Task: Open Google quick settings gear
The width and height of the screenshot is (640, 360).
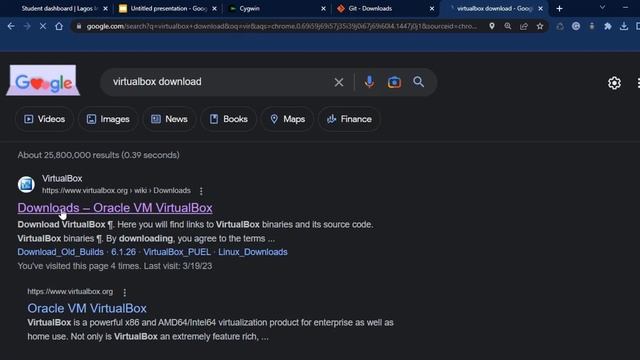Action: [614, 83]
